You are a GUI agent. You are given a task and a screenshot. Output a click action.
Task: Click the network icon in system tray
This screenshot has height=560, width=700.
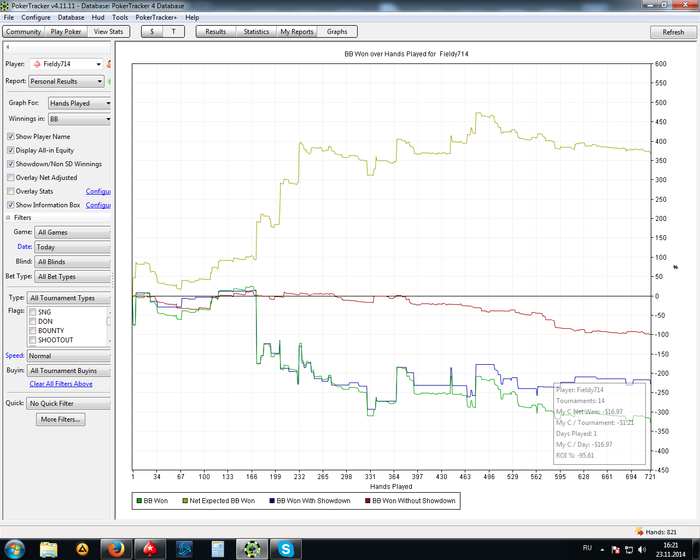click(629, 550)
